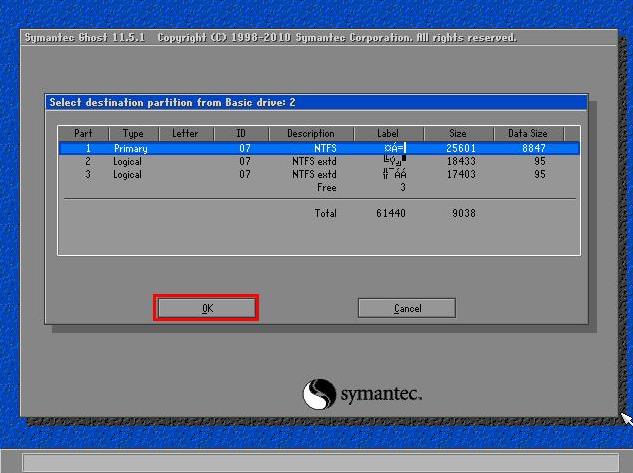Select partition 1 Primary row

pos(319,149)
